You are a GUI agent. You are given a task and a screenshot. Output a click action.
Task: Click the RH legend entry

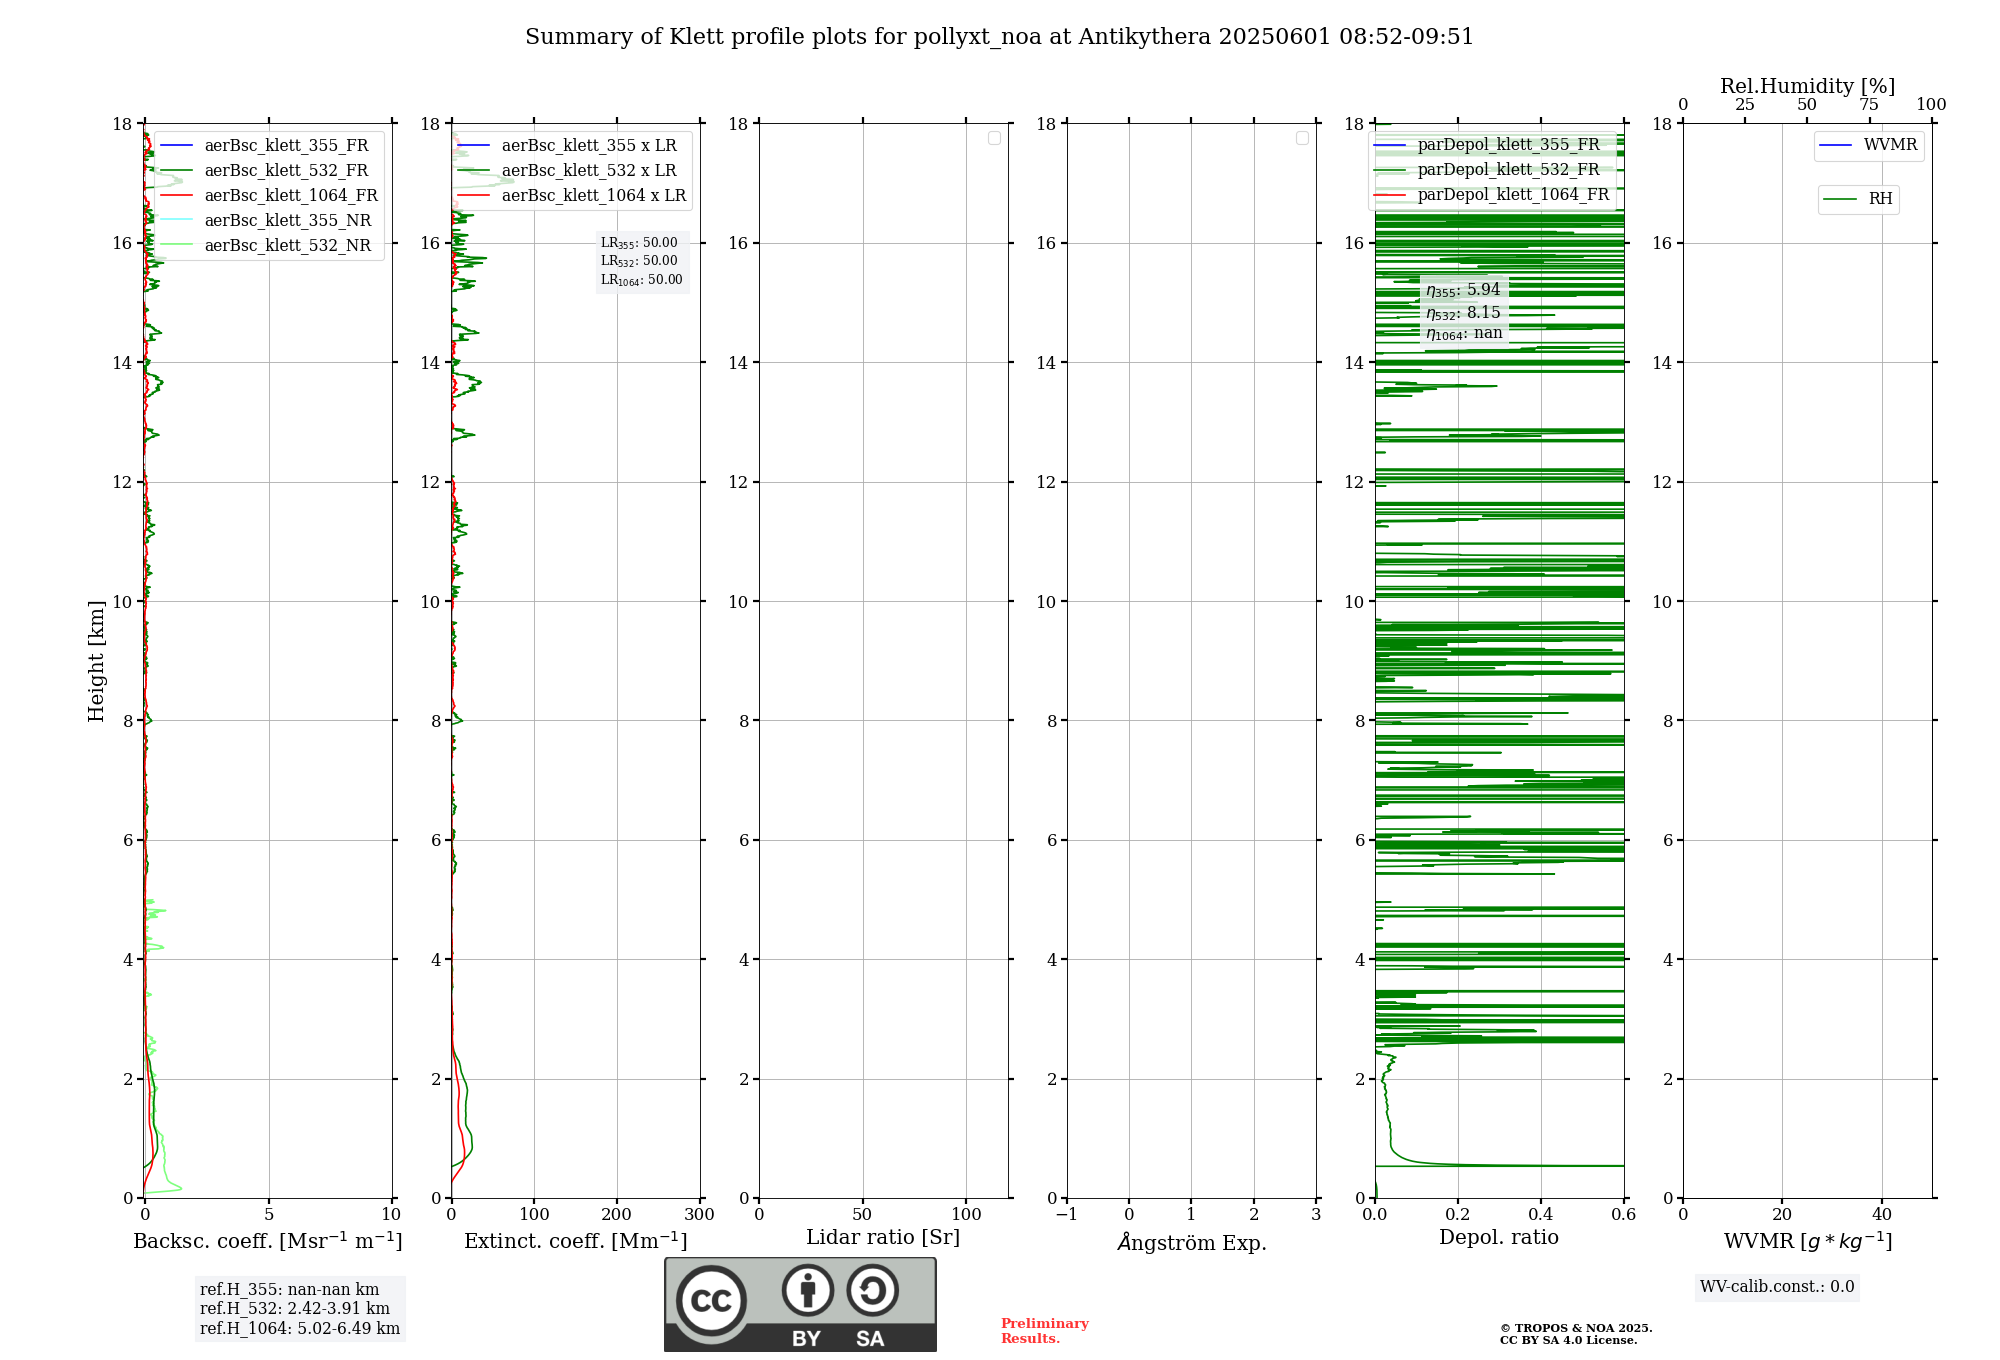(x=1858, y=199)
